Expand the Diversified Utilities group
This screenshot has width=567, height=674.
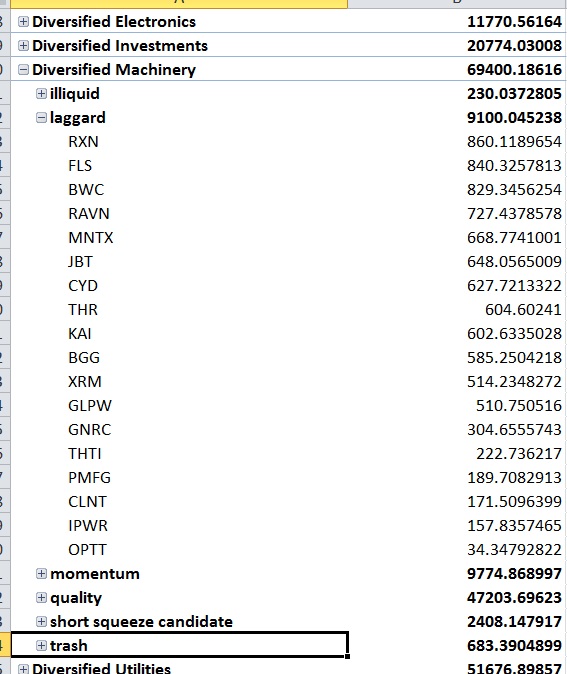23,669
